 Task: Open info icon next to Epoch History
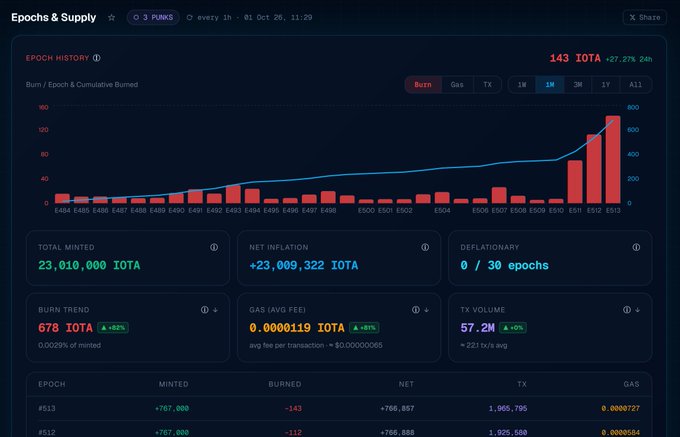coord(97,58)
